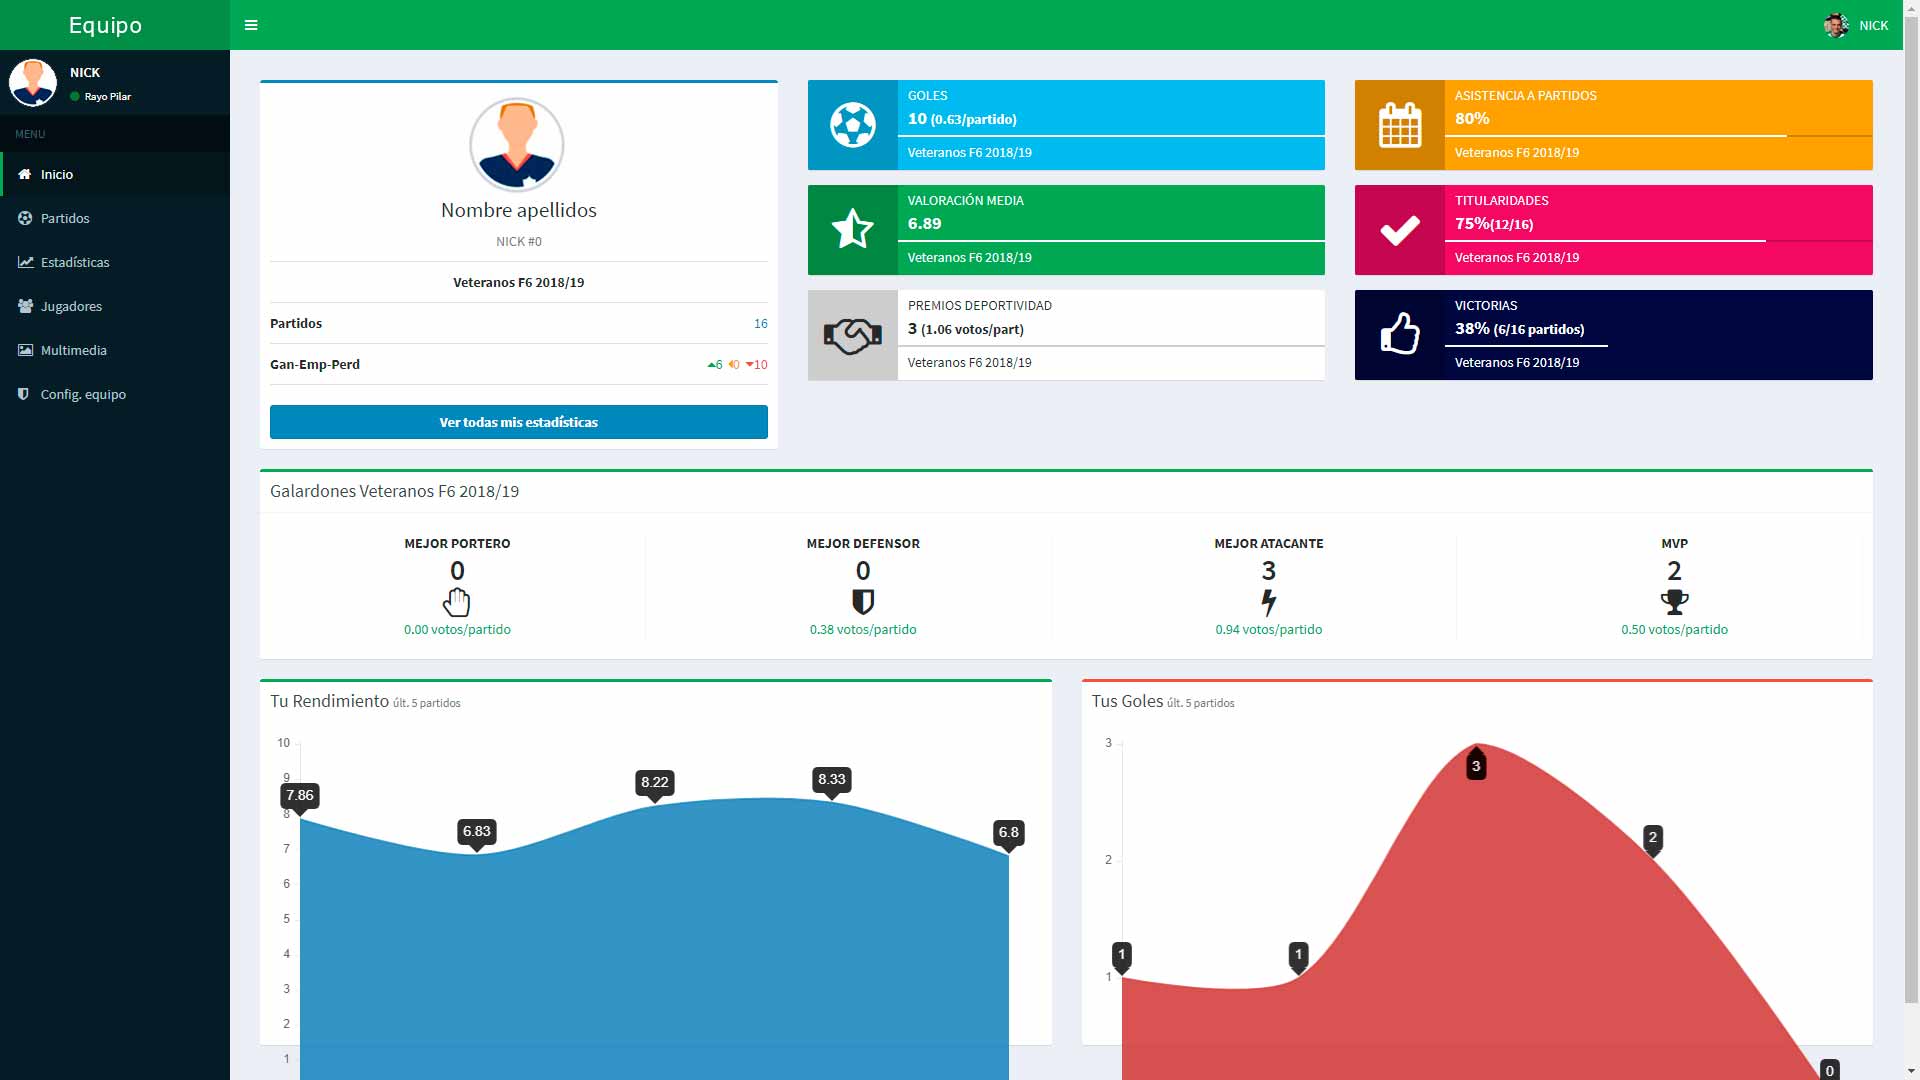This screenshot has height=1080, width=1920.
Task: Click the calendar Asistencia a Partidos icon
Action: click(1399, 125)
